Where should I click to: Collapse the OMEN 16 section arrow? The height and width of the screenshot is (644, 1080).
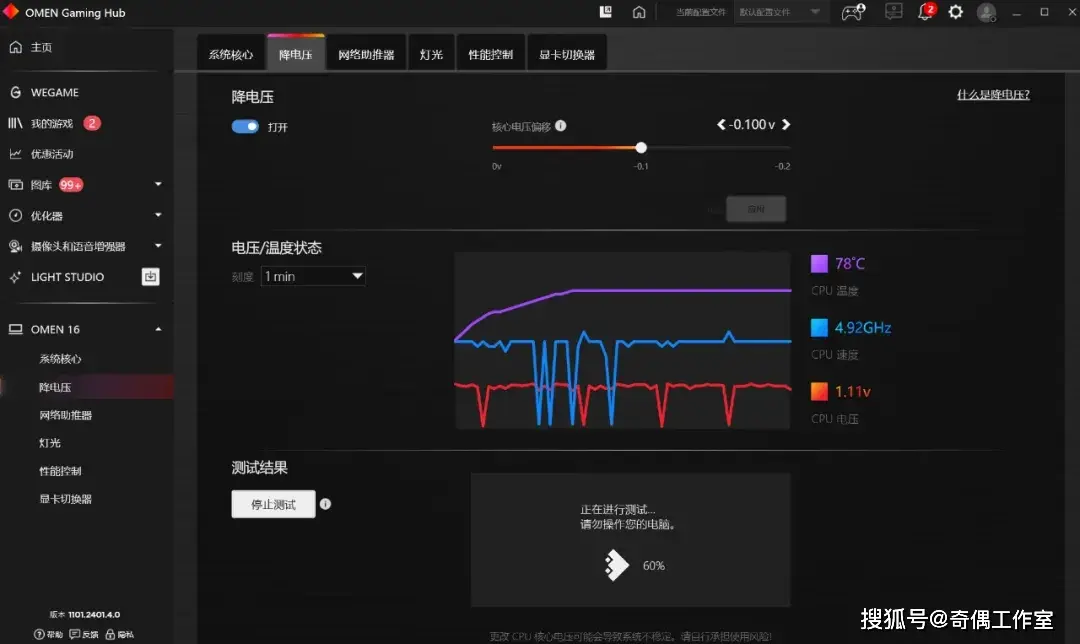click(x=158, y=329)
